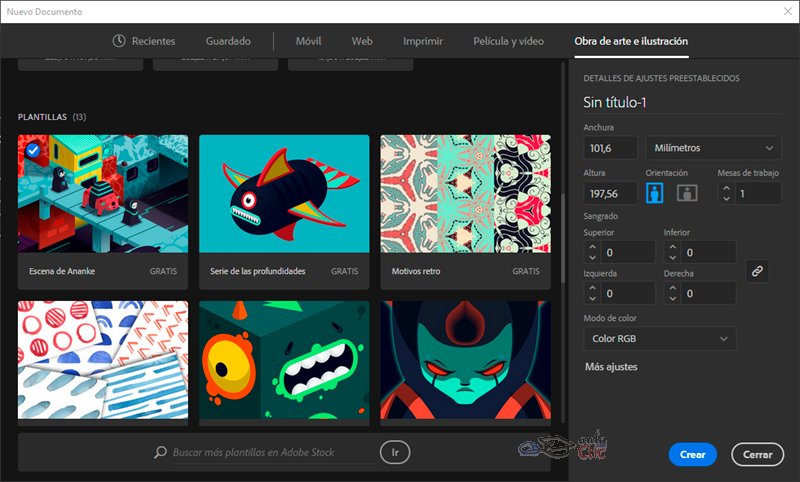Click the Crear button
This screenshot has width=800, height=482.
pos(692,454)
